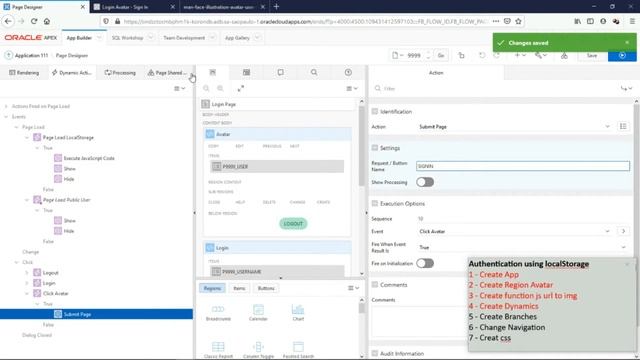This screenshot has width=640, height=360.
Task: Open the Event select list Click Avatar
Action: (x=514, y=231)
